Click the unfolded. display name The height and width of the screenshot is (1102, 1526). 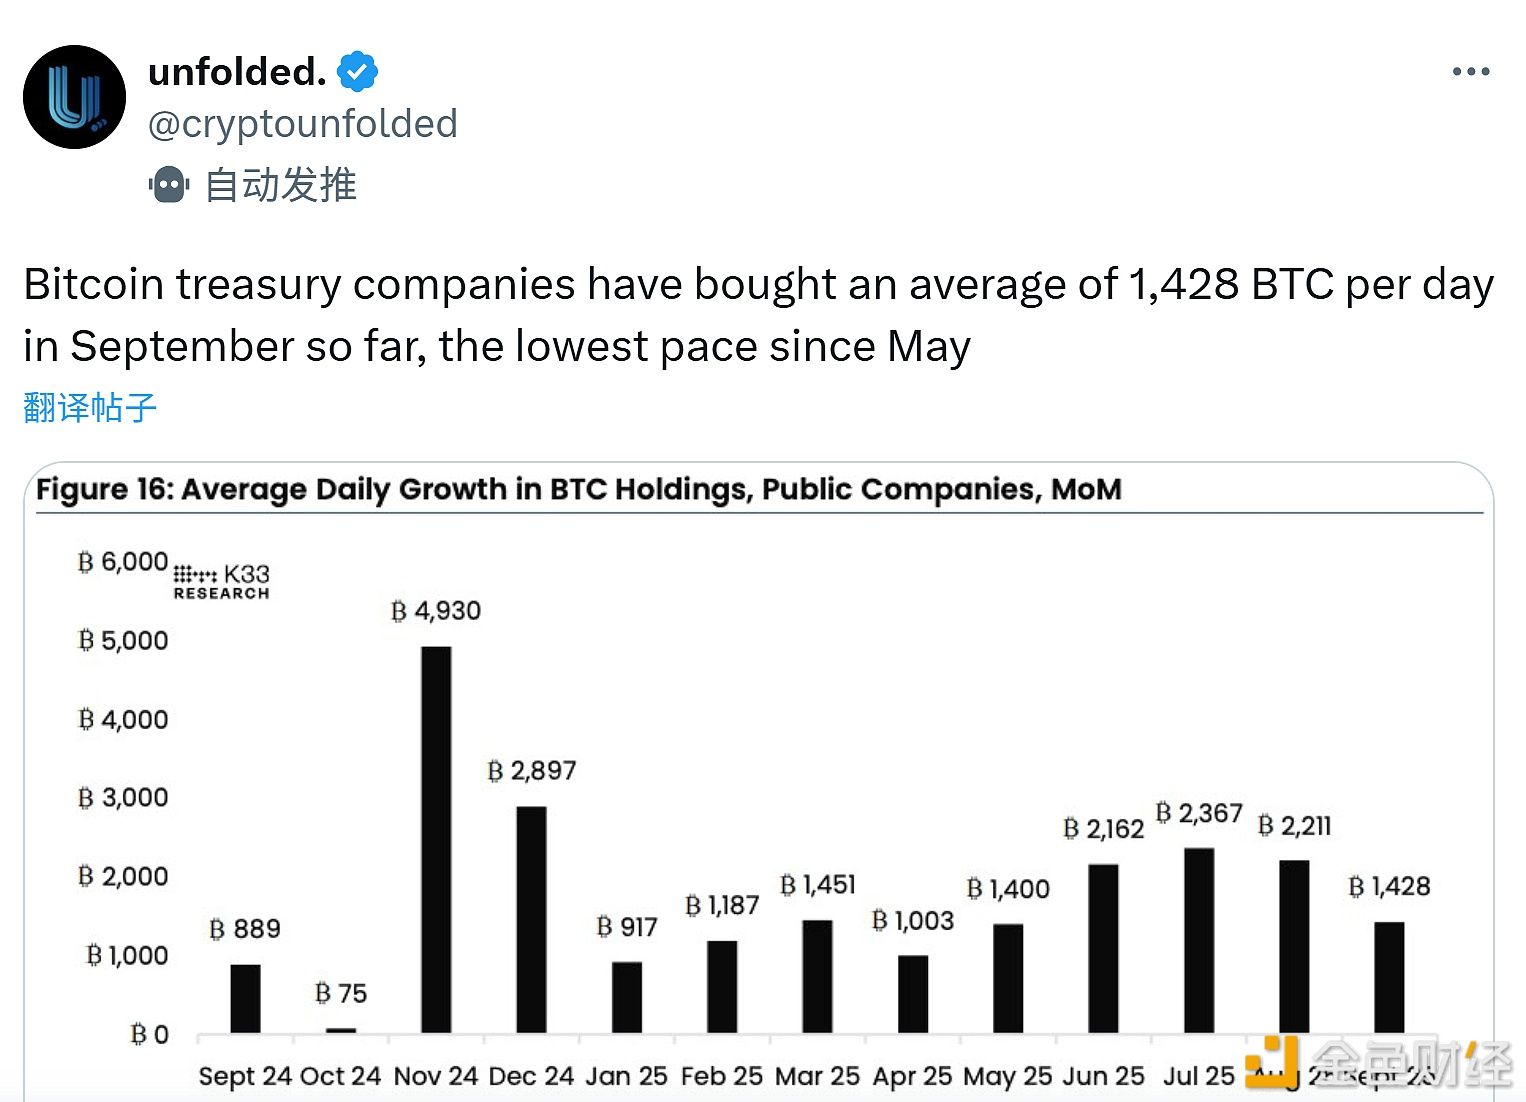237,72
